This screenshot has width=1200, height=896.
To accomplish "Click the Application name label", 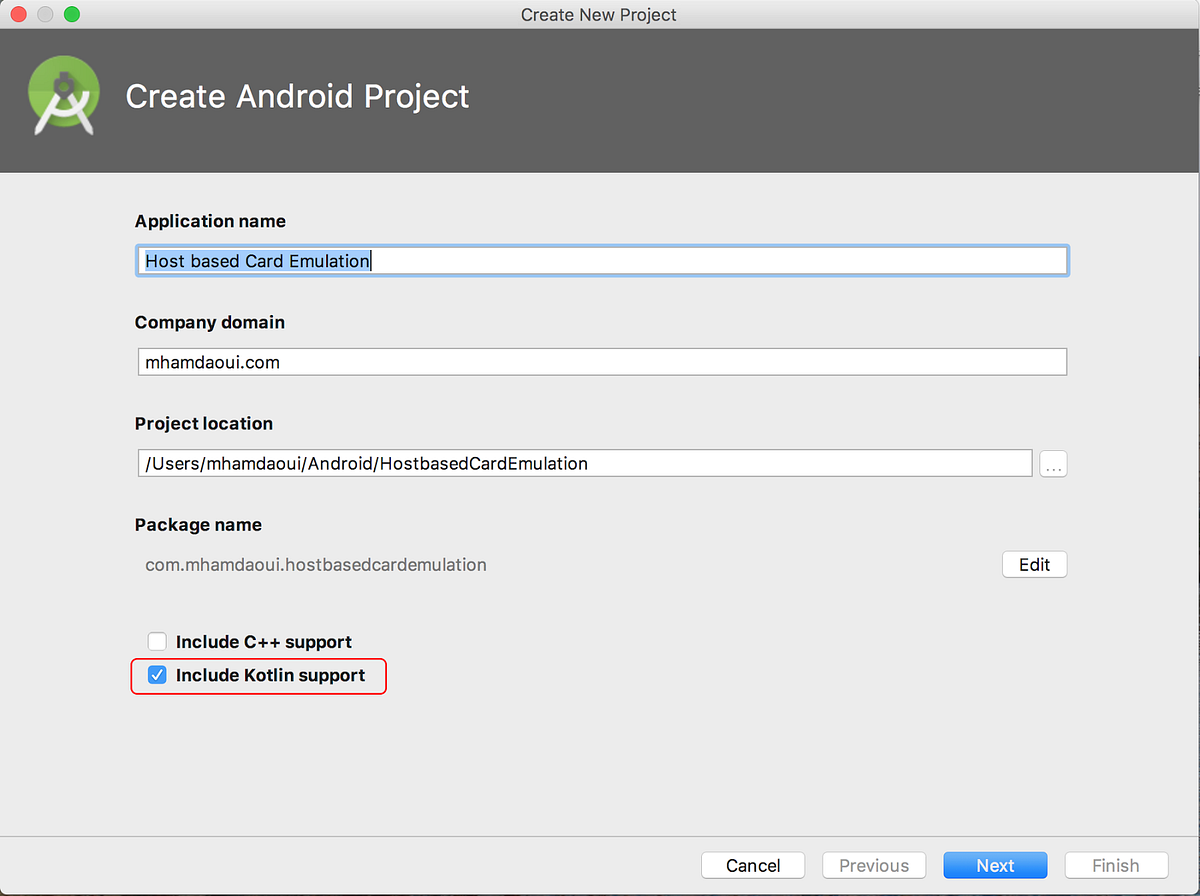I will click(210, 221).
